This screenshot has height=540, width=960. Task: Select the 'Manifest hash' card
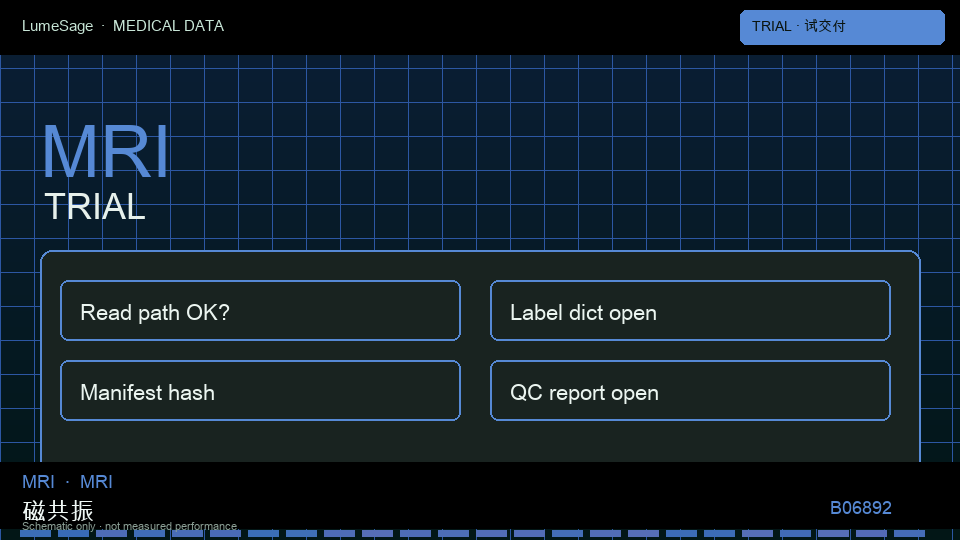pos(260,391)
